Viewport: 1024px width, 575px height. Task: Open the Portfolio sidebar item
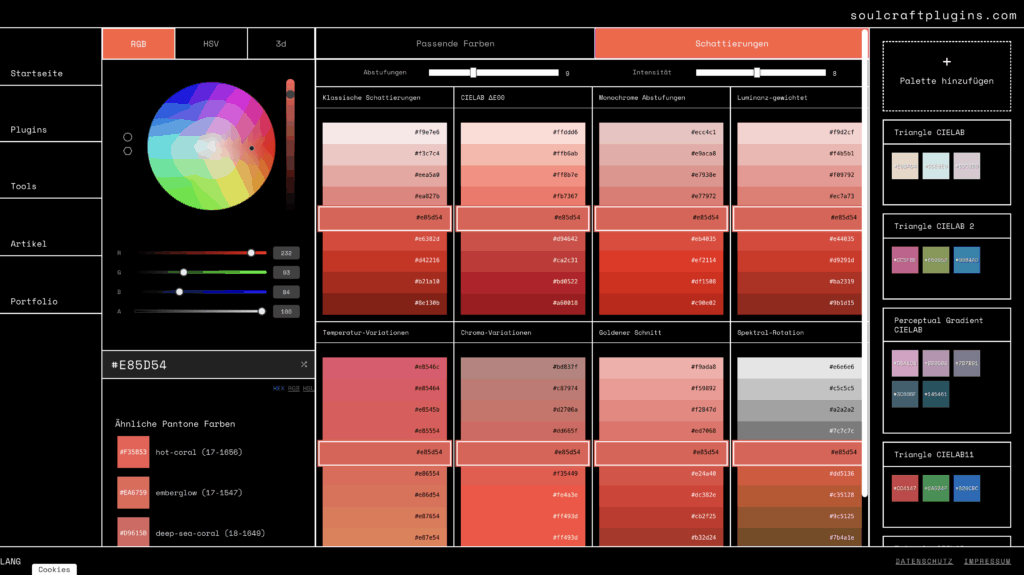click(x=34, y=302)
